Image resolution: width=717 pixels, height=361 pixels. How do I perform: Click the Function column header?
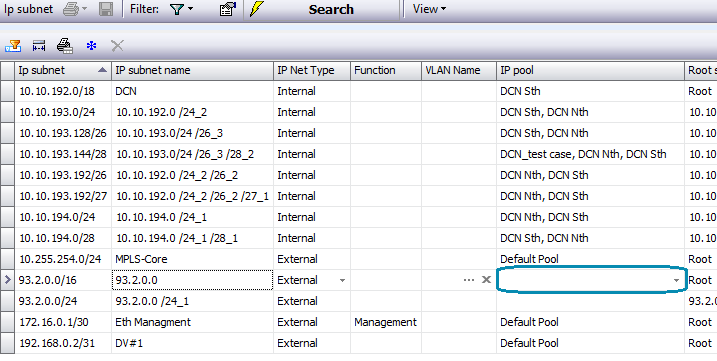pyautogui.click(x=386, y=70)
